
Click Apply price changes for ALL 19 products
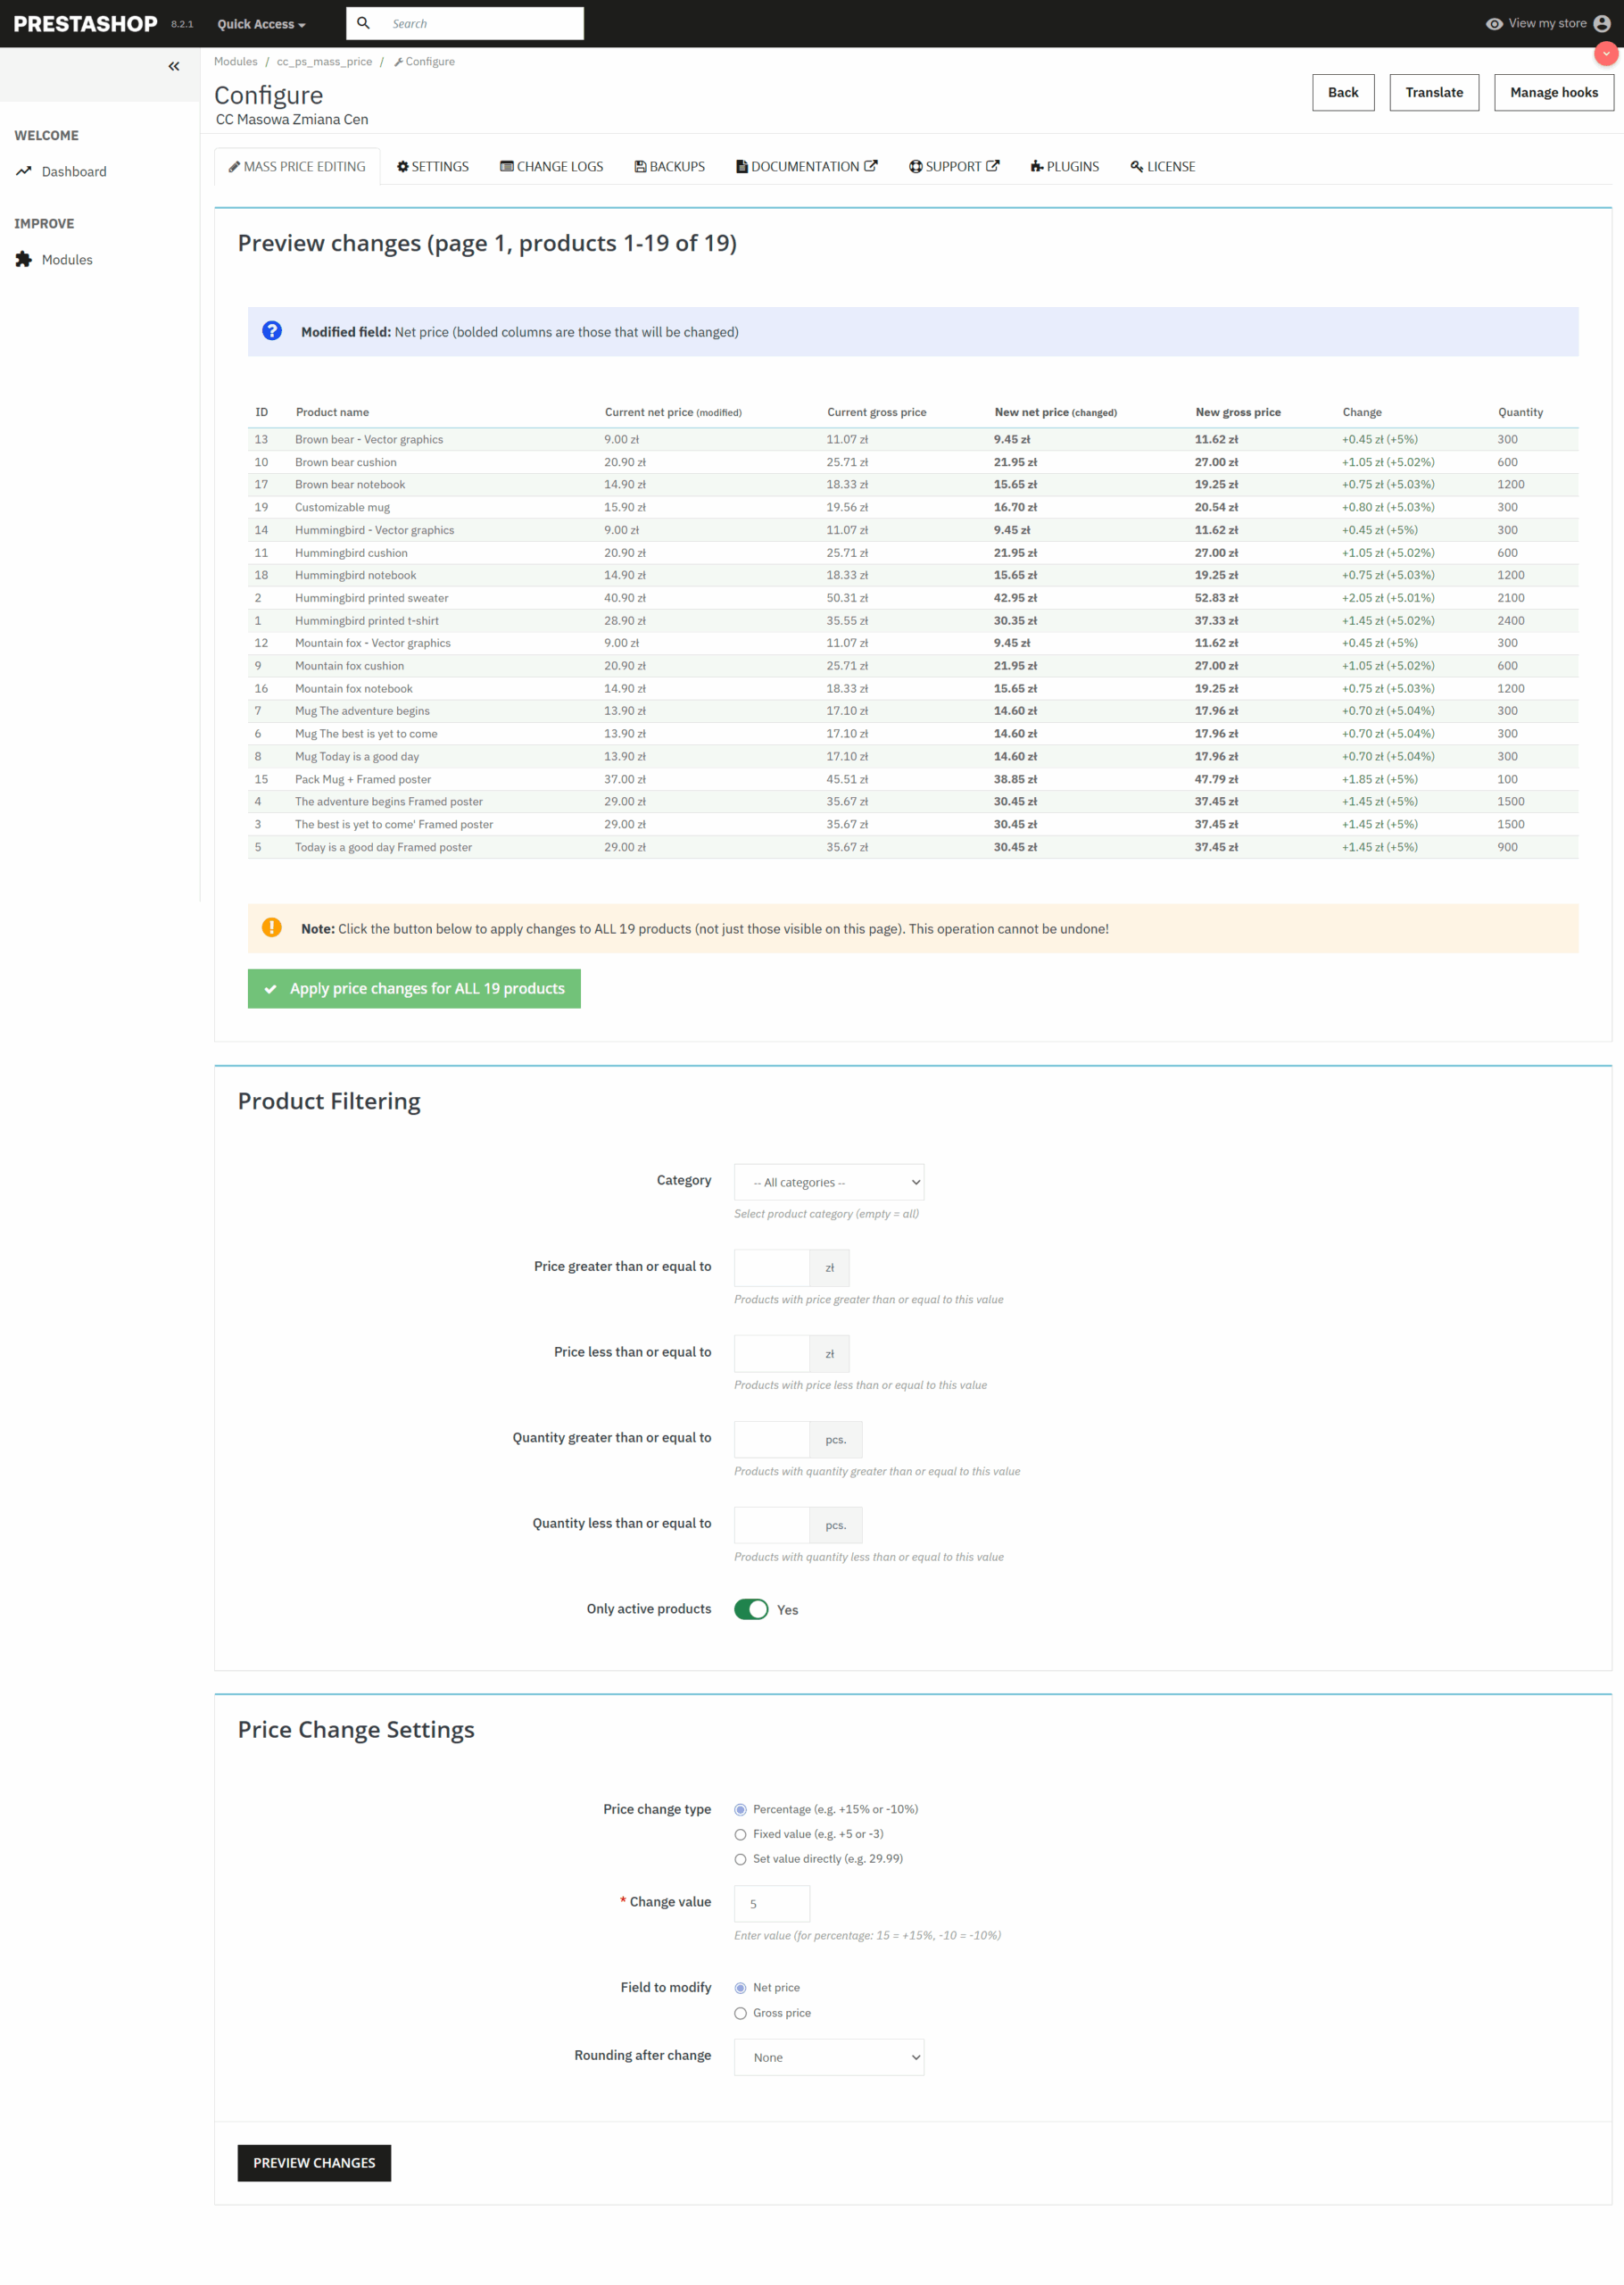click(414, 988)
